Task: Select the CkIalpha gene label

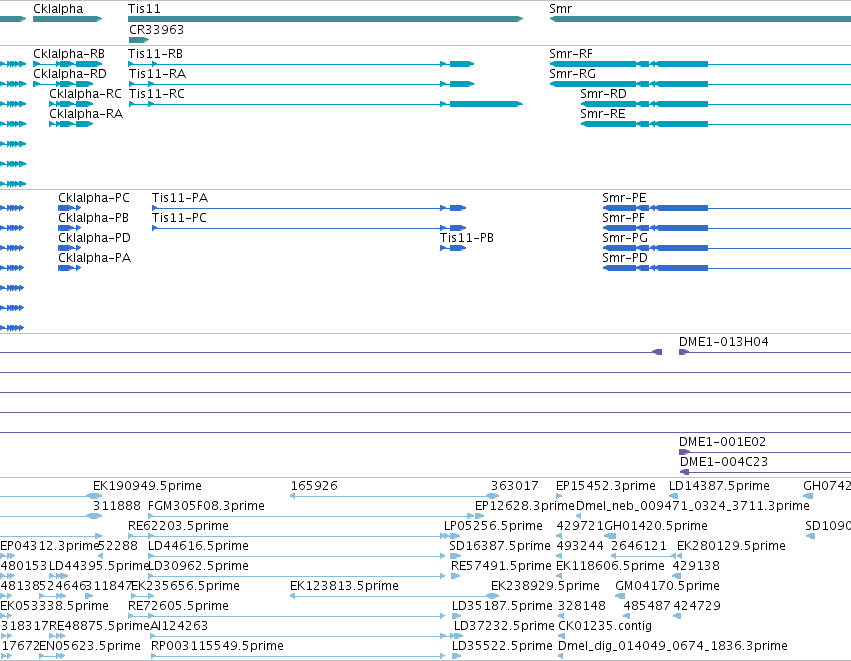Action: coord(58,9)
